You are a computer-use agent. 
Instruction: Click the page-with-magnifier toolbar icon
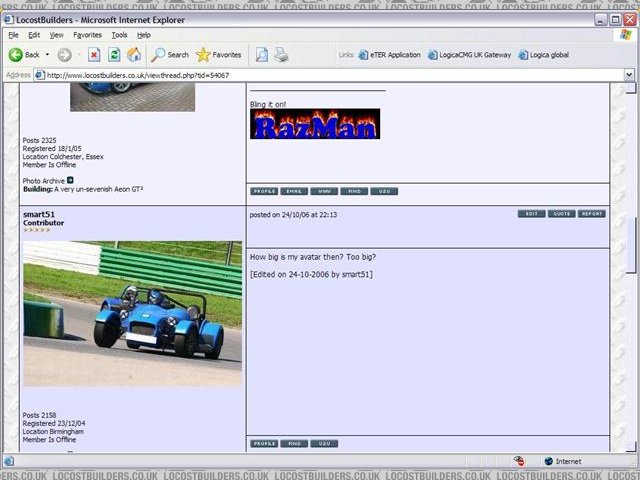(x=262, y=55)
